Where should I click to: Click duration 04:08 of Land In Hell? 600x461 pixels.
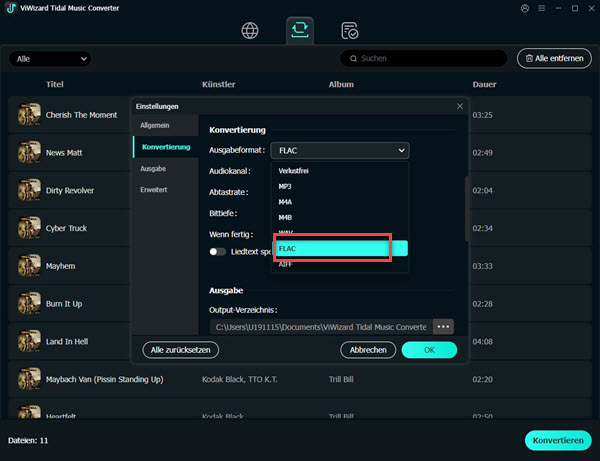(x=482, y=342)
